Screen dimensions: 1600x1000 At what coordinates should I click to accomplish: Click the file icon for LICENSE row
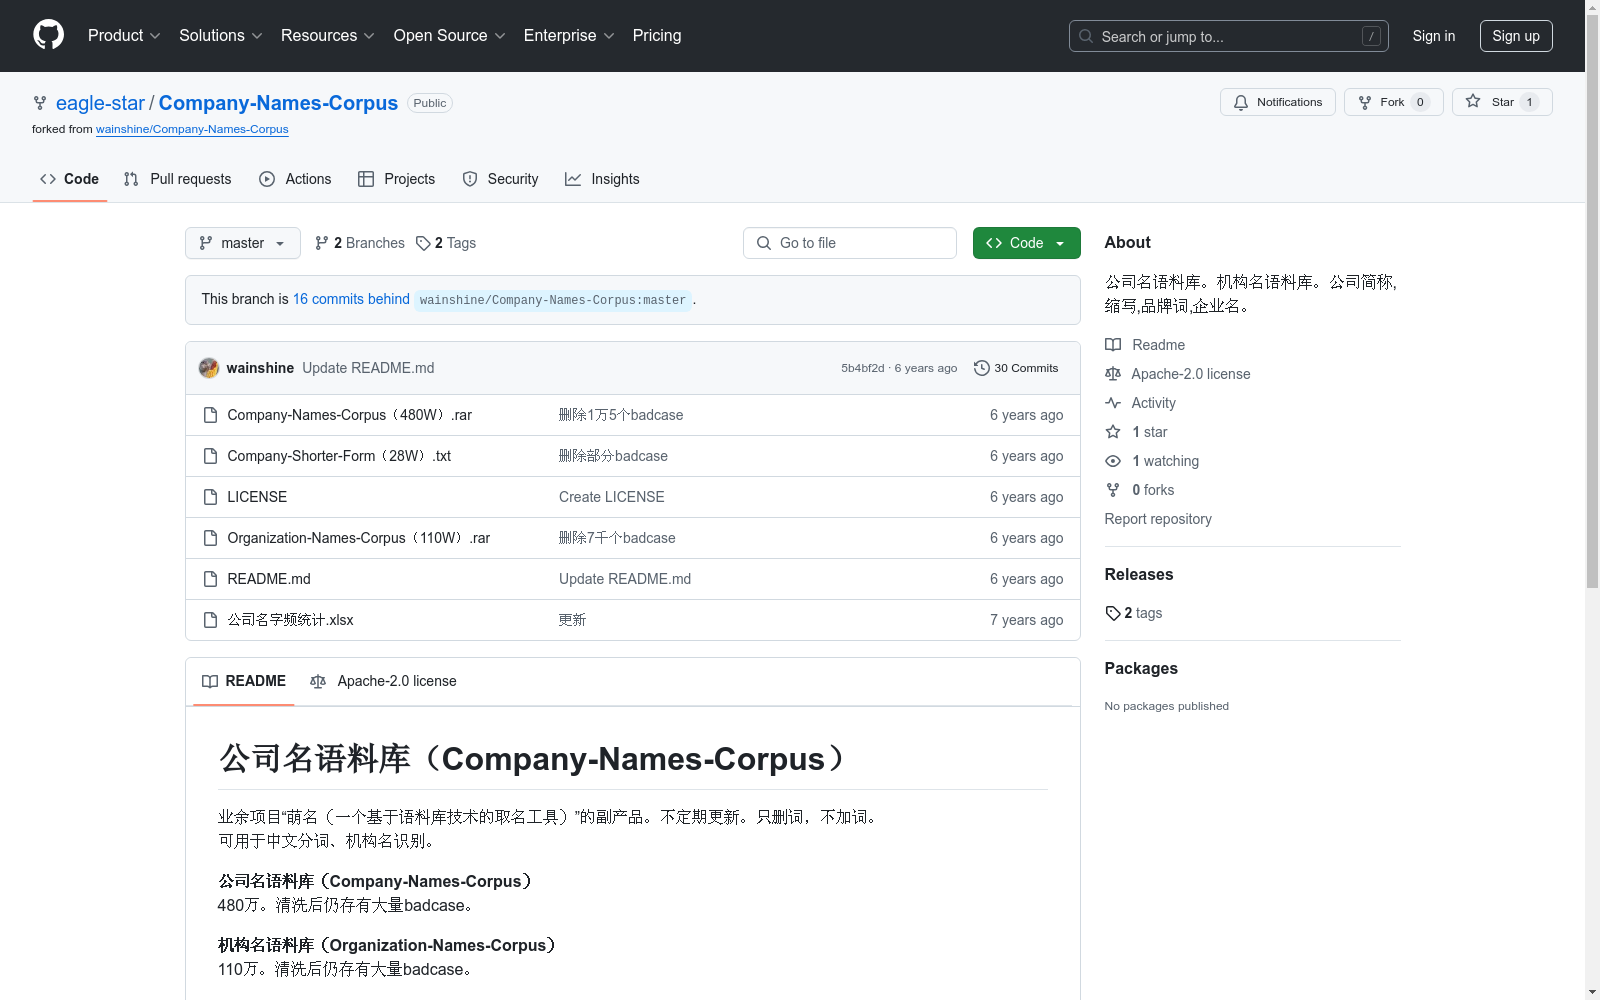(210, 497)
